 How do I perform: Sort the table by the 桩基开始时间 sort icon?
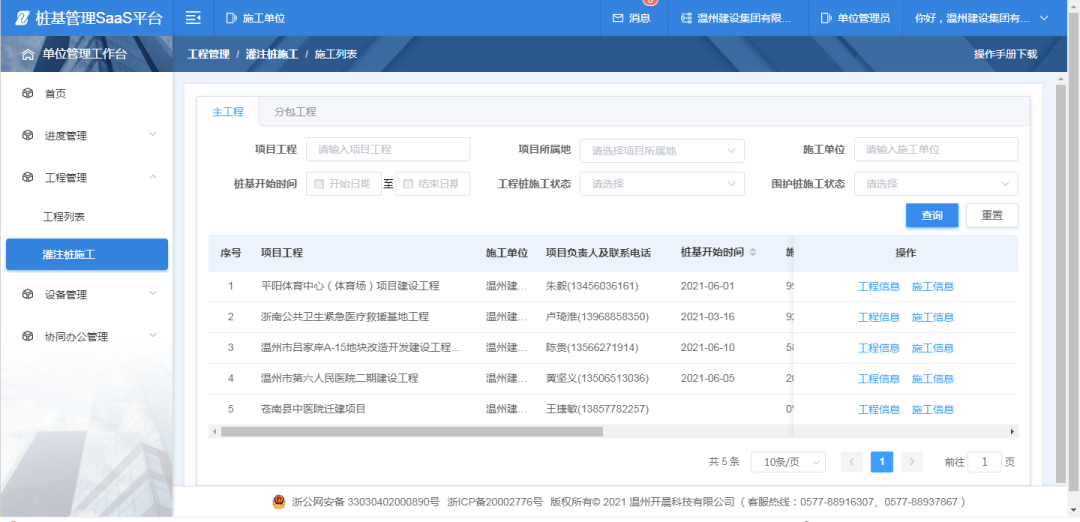[753, 252]
